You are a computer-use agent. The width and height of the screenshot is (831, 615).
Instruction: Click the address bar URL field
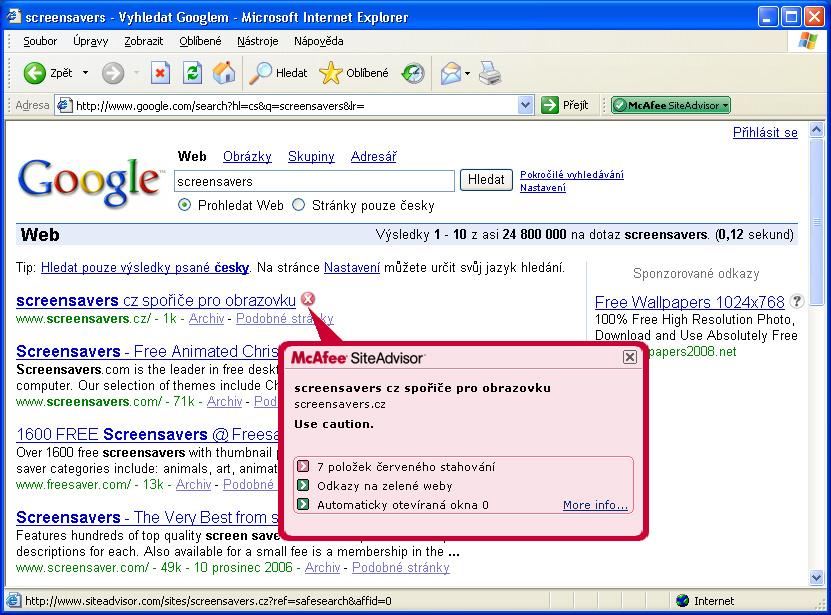(295, 105)
